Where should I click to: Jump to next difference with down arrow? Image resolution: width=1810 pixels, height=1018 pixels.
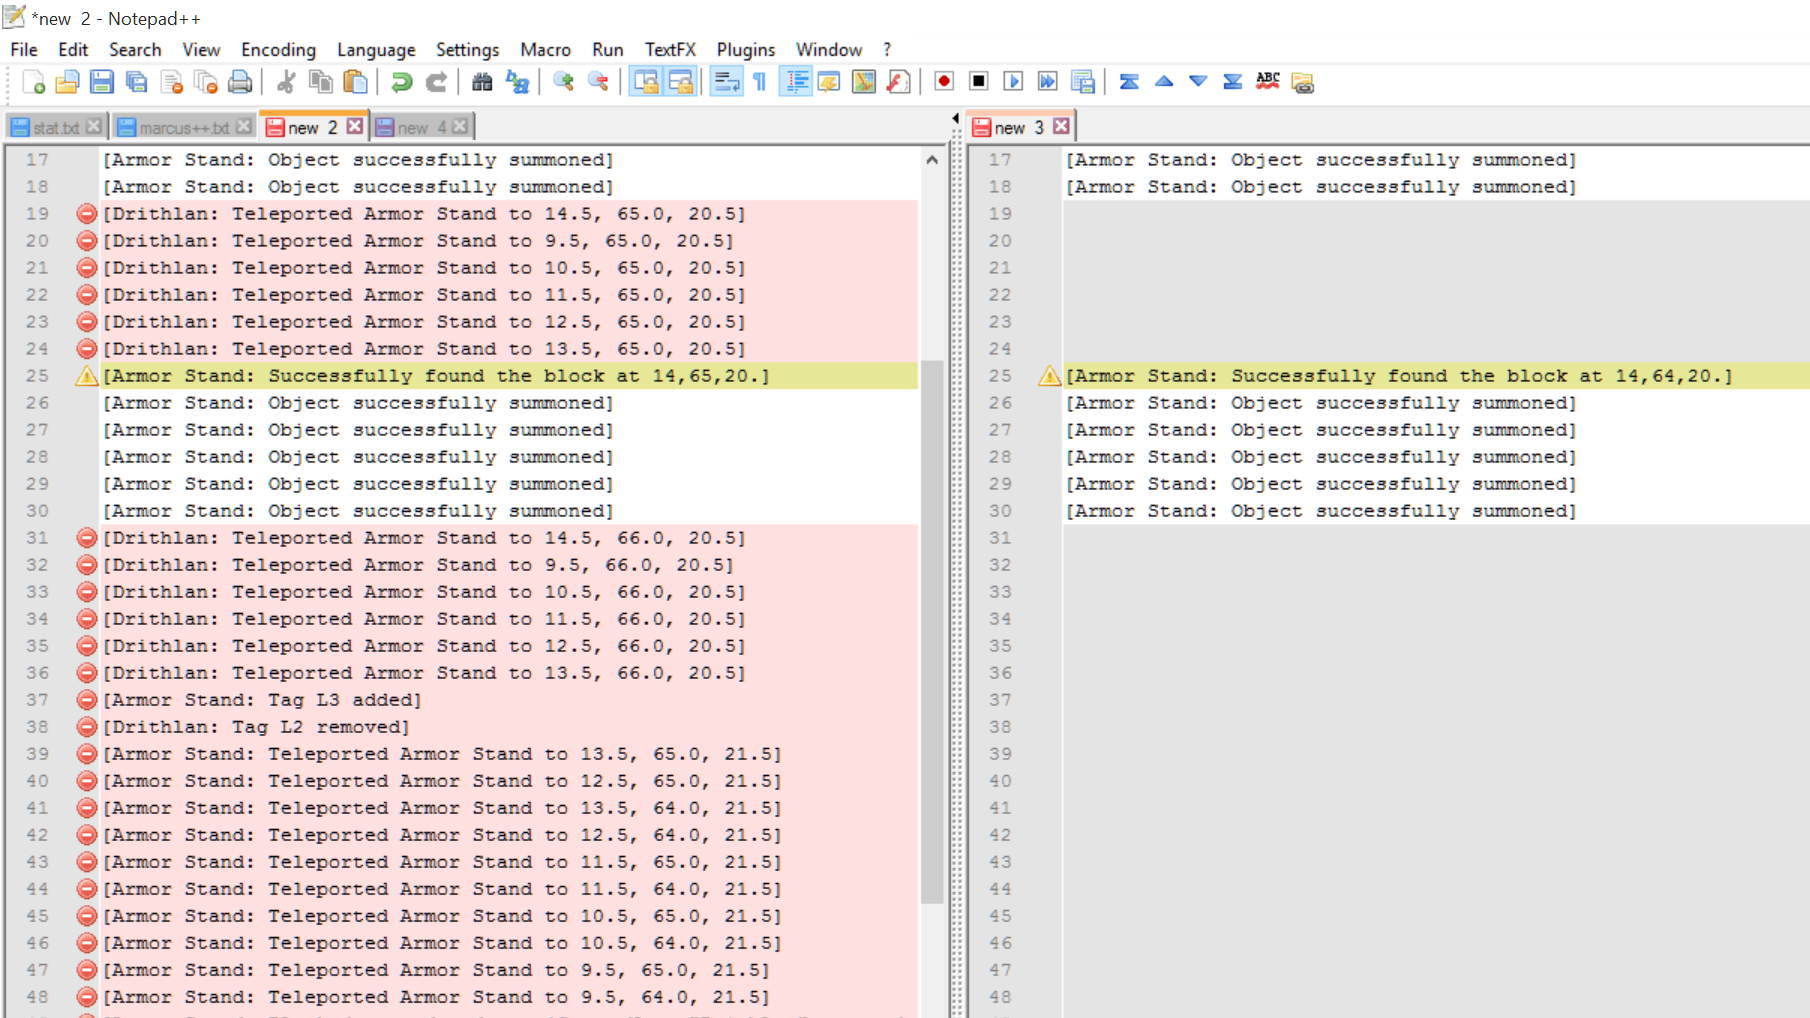1198,82
